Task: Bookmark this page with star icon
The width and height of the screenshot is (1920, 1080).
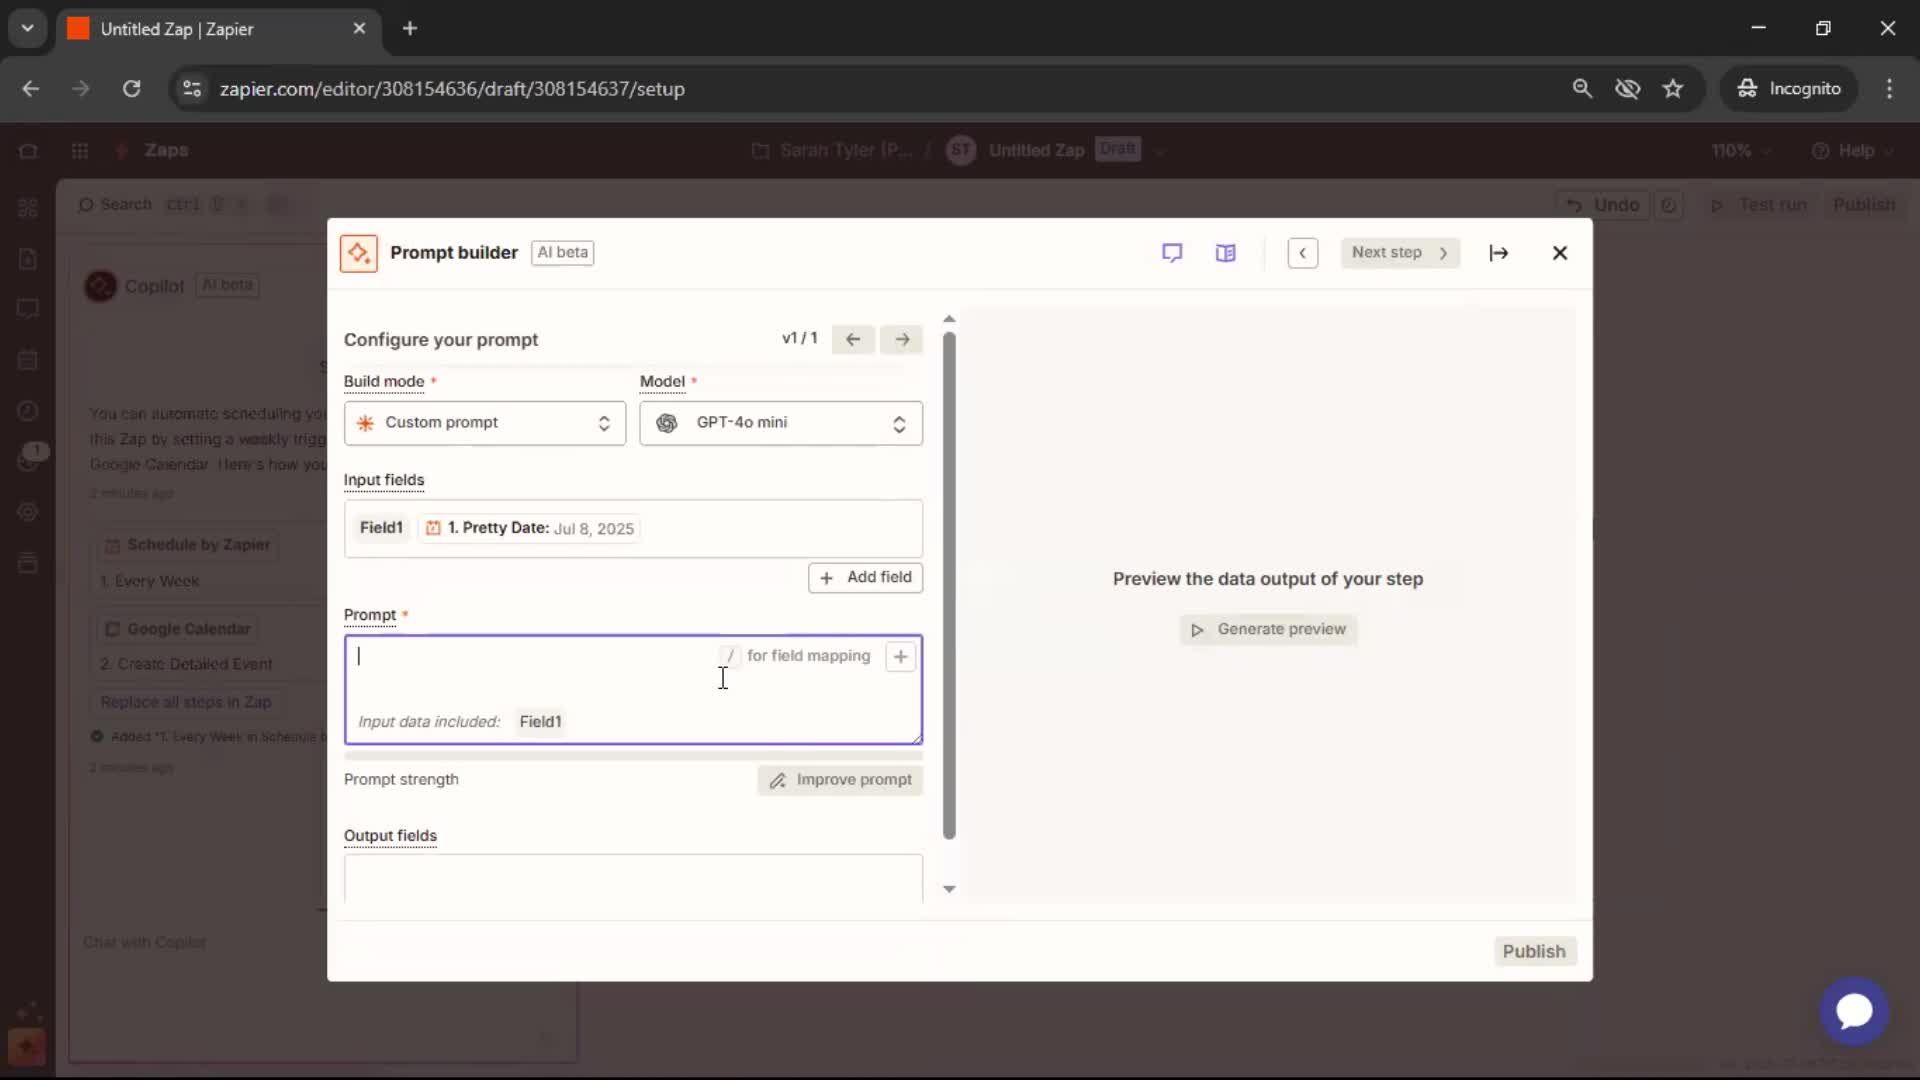Action: point(1672,88)
